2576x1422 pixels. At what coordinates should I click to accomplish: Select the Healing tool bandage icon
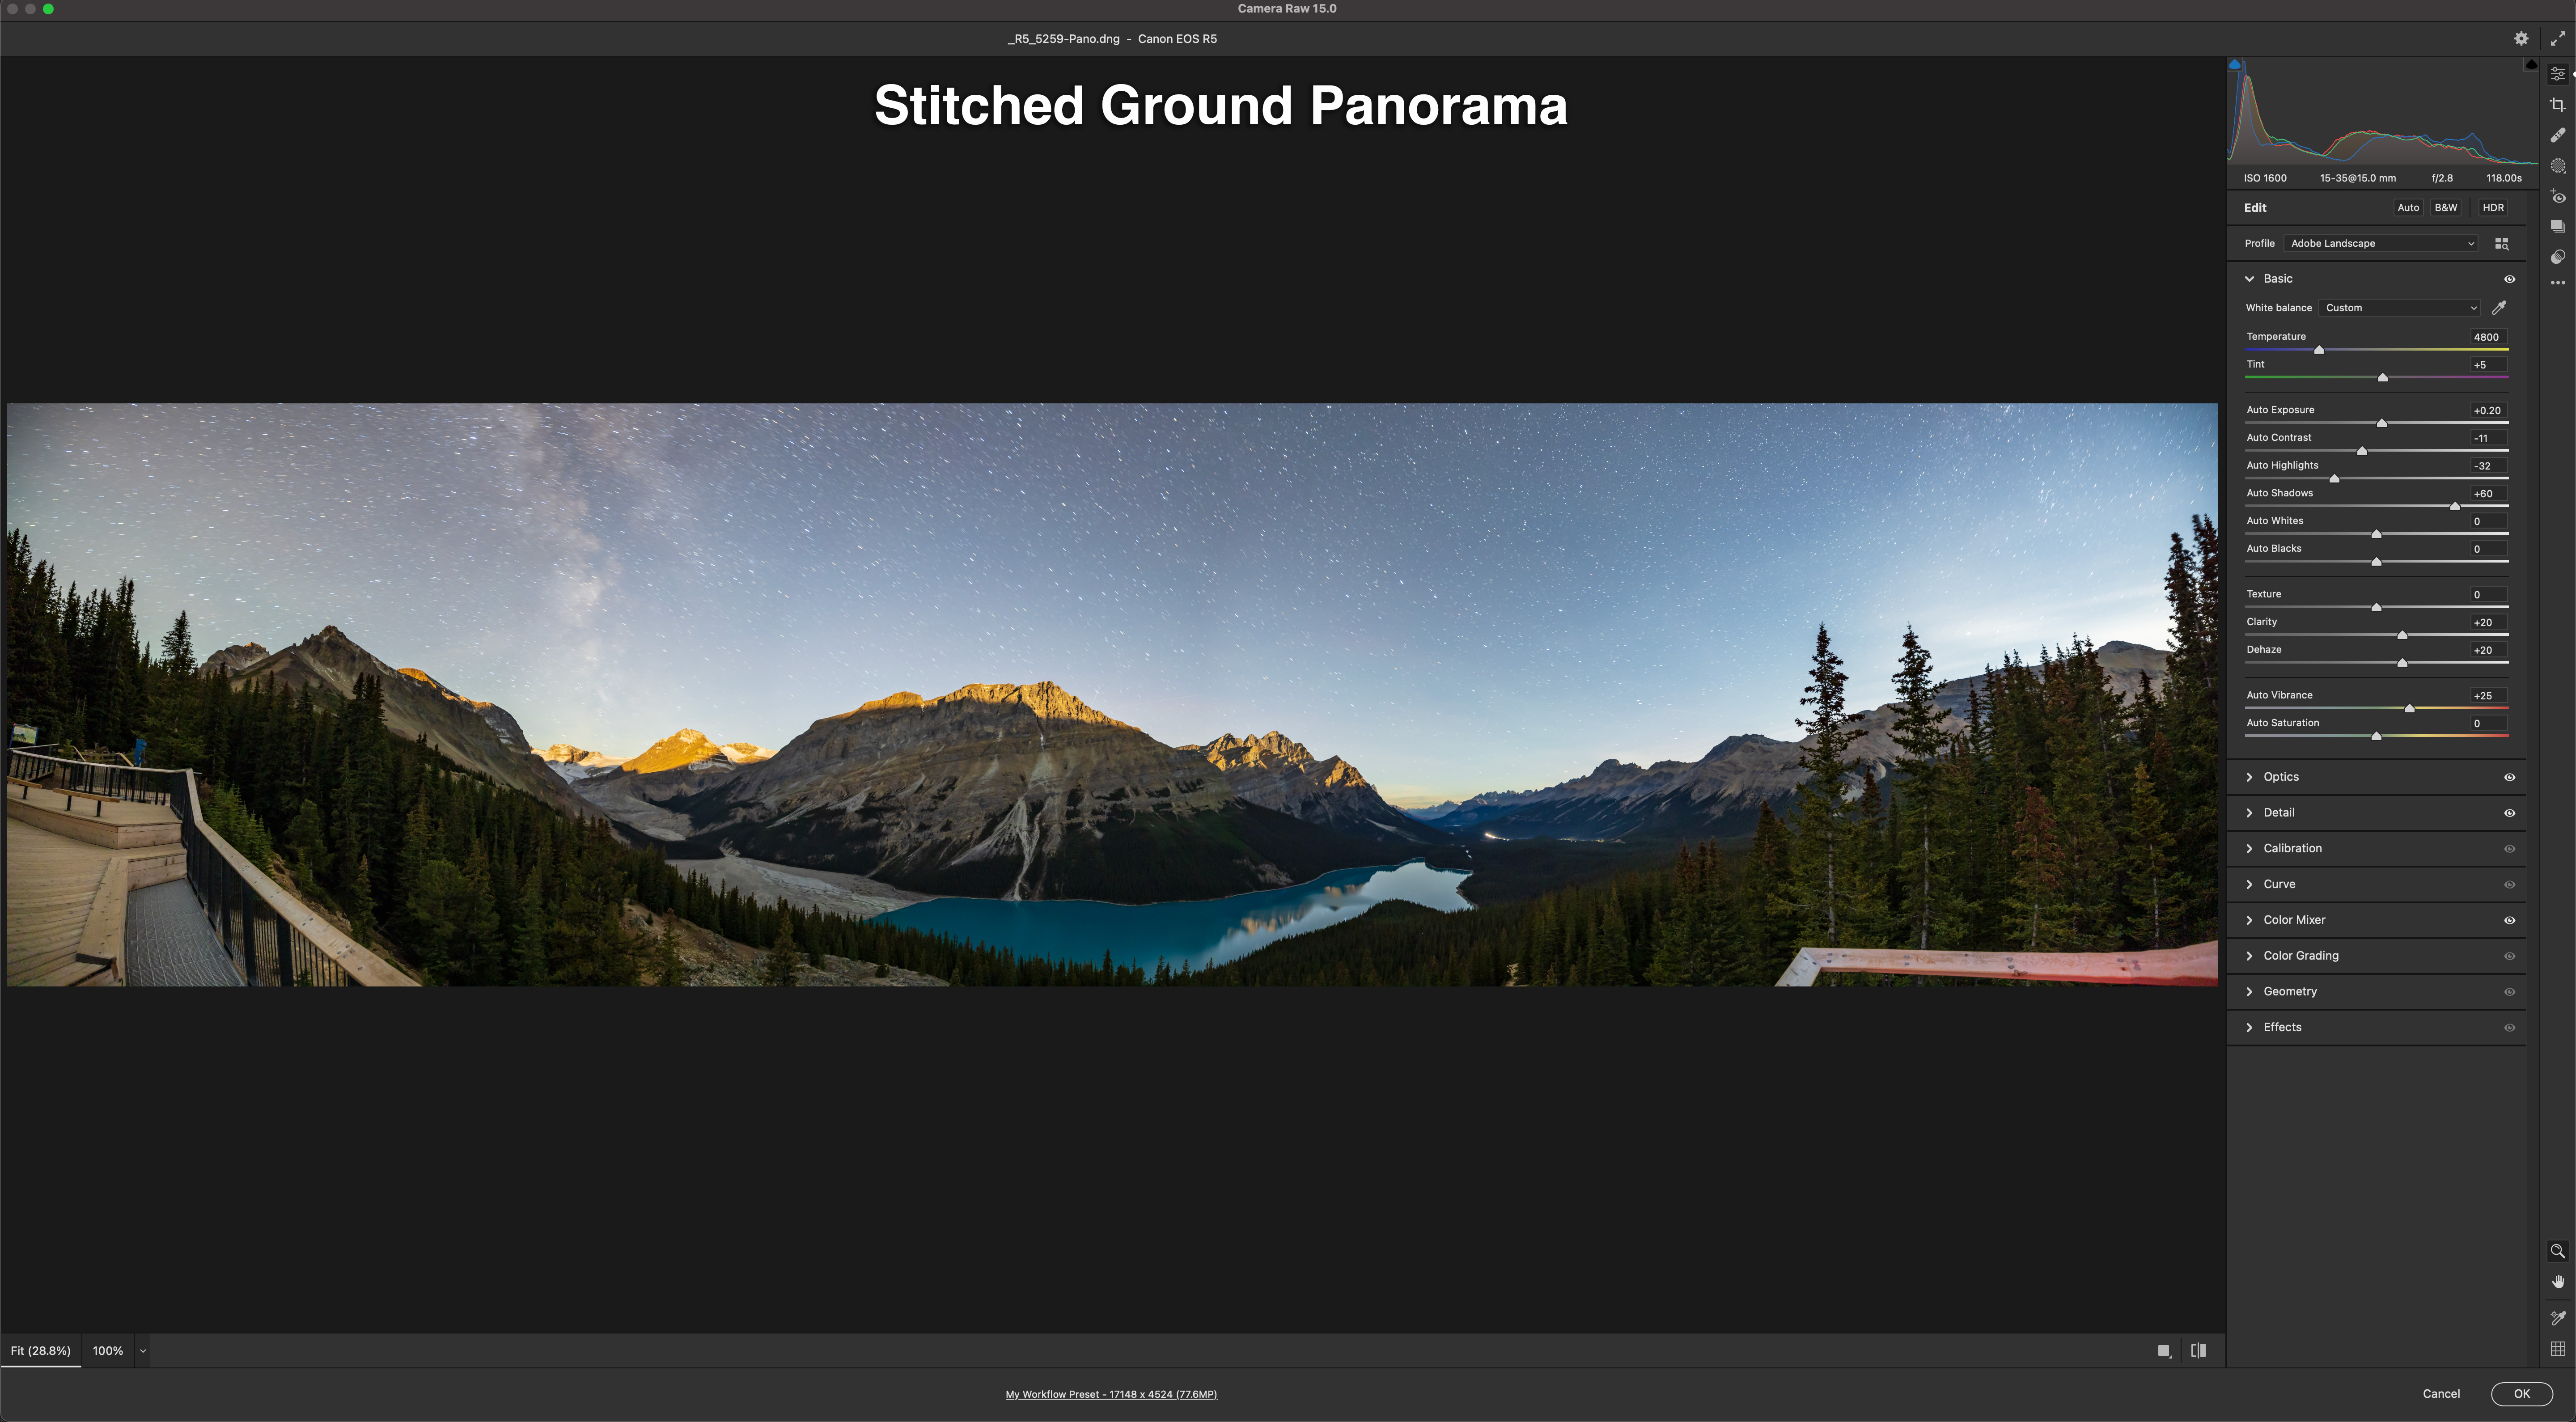[x=2557, y=135]
